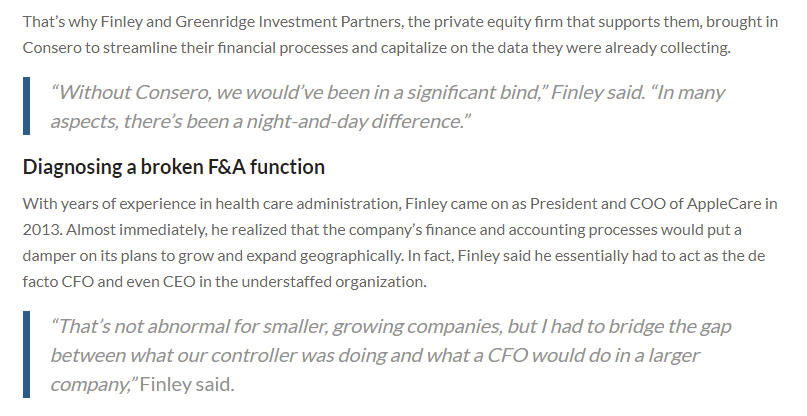
Task: Click the heading "Diagnosing a broken F&A function"
Action: point(174,166)
